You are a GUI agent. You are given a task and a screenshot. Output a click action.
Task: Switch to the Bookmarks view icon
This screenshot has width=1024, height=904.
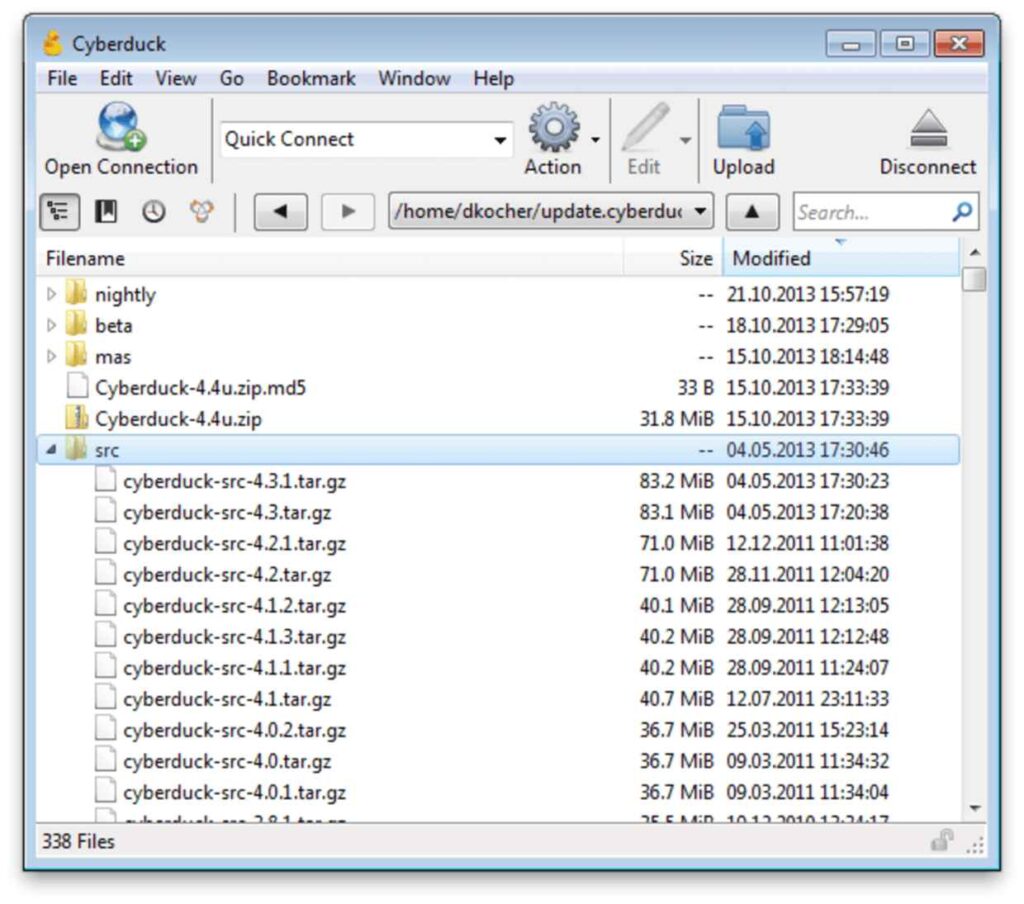point(106,212)
